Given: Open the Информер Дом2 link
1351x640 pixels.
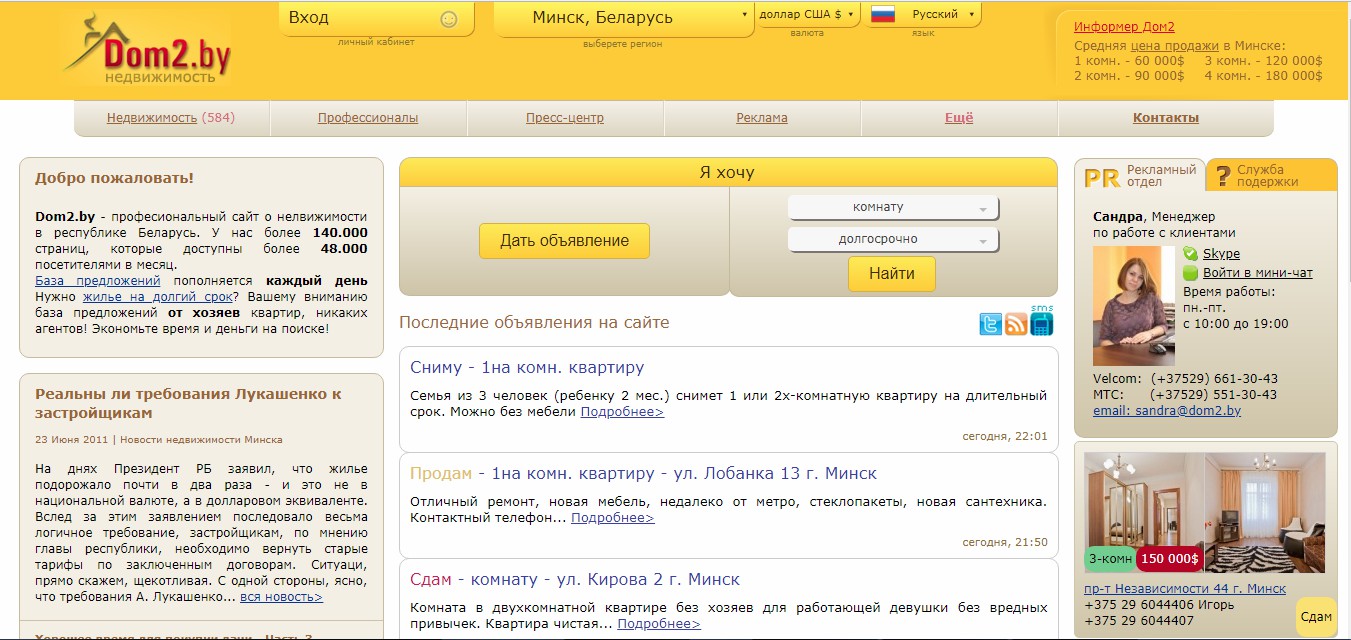Looking at the screenshot, I should click(1124, 27).
